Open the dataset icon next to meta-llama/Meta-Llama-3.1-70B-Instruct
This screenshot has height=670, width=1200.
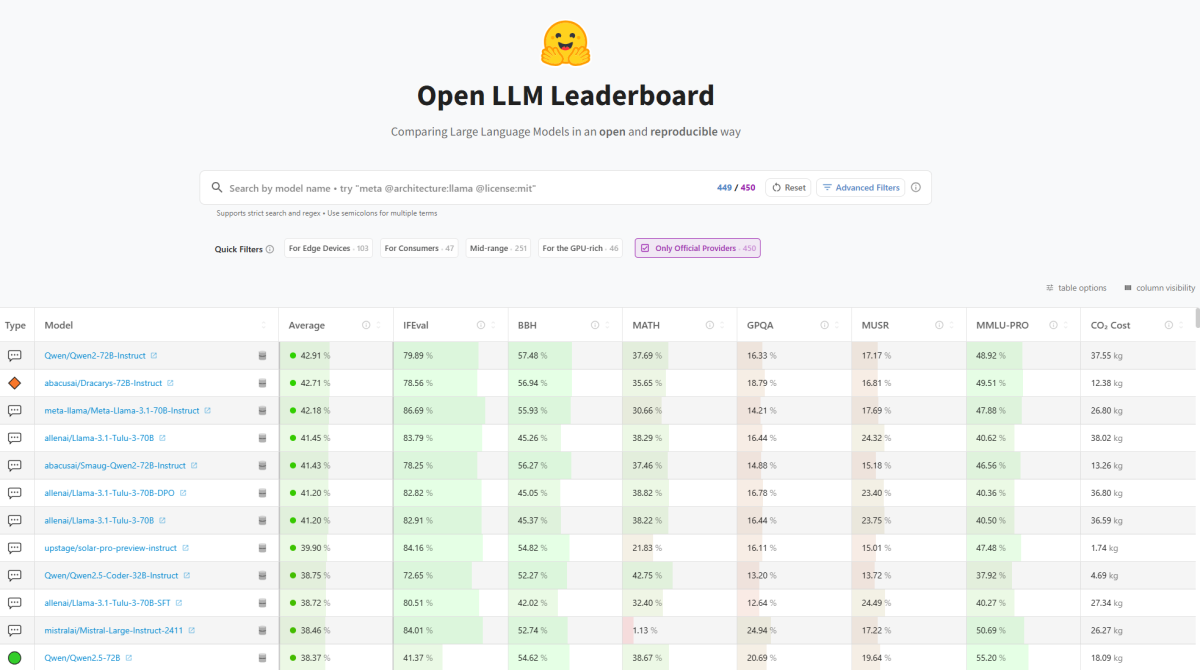pos(261,410)
